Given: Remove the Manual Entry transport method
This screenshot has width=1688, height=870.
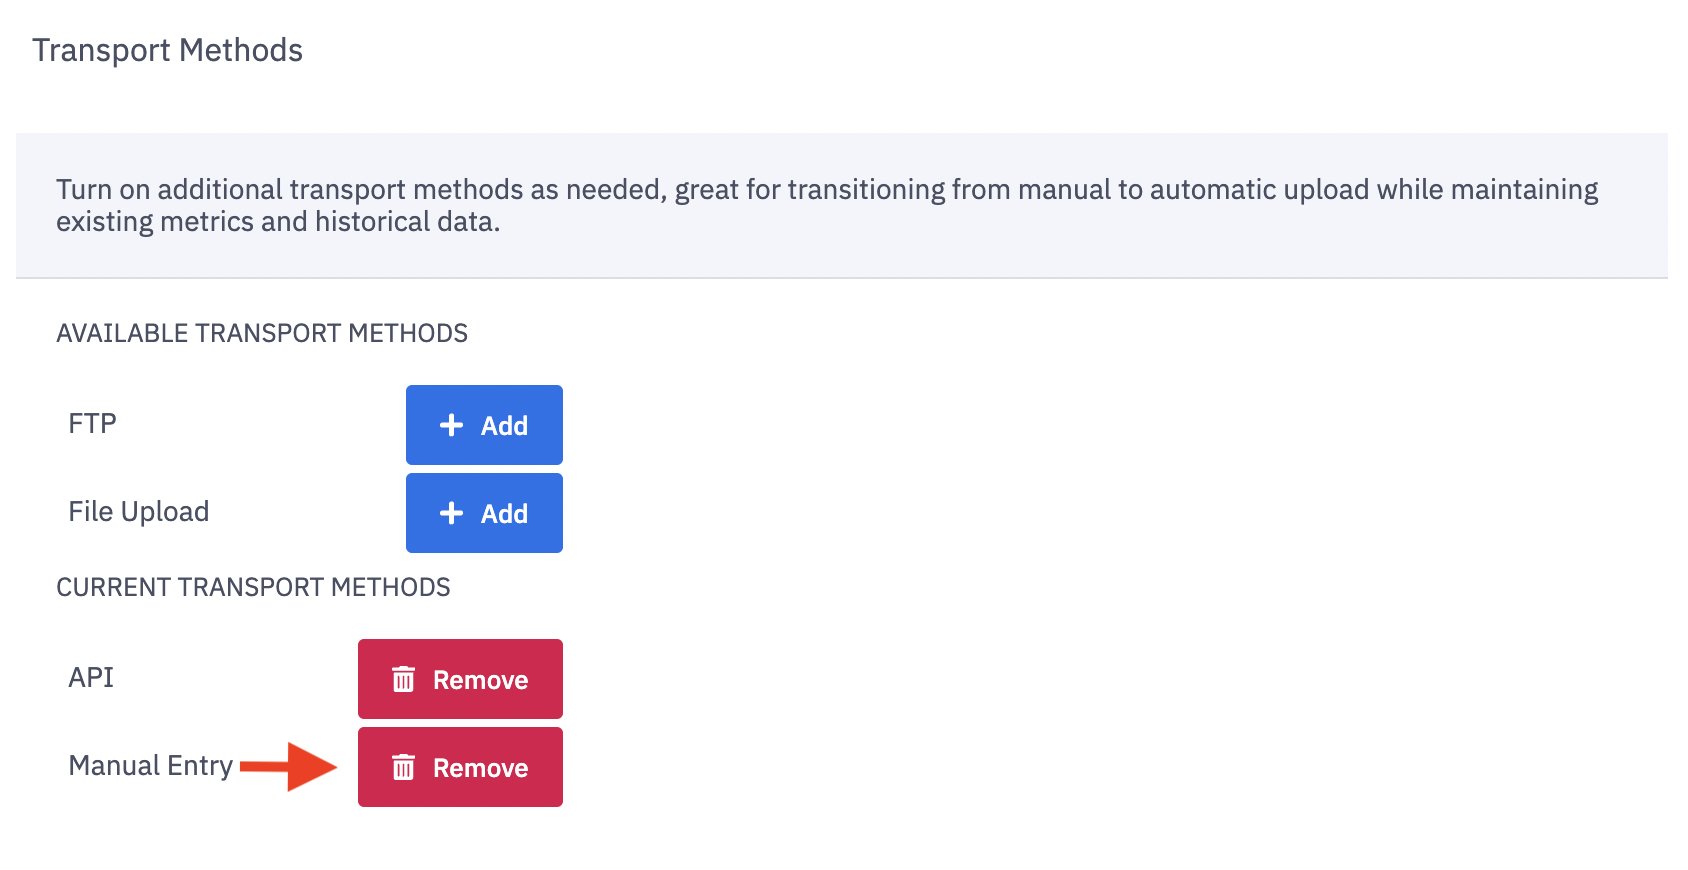Looking at the screenshot, I should 460,767.
